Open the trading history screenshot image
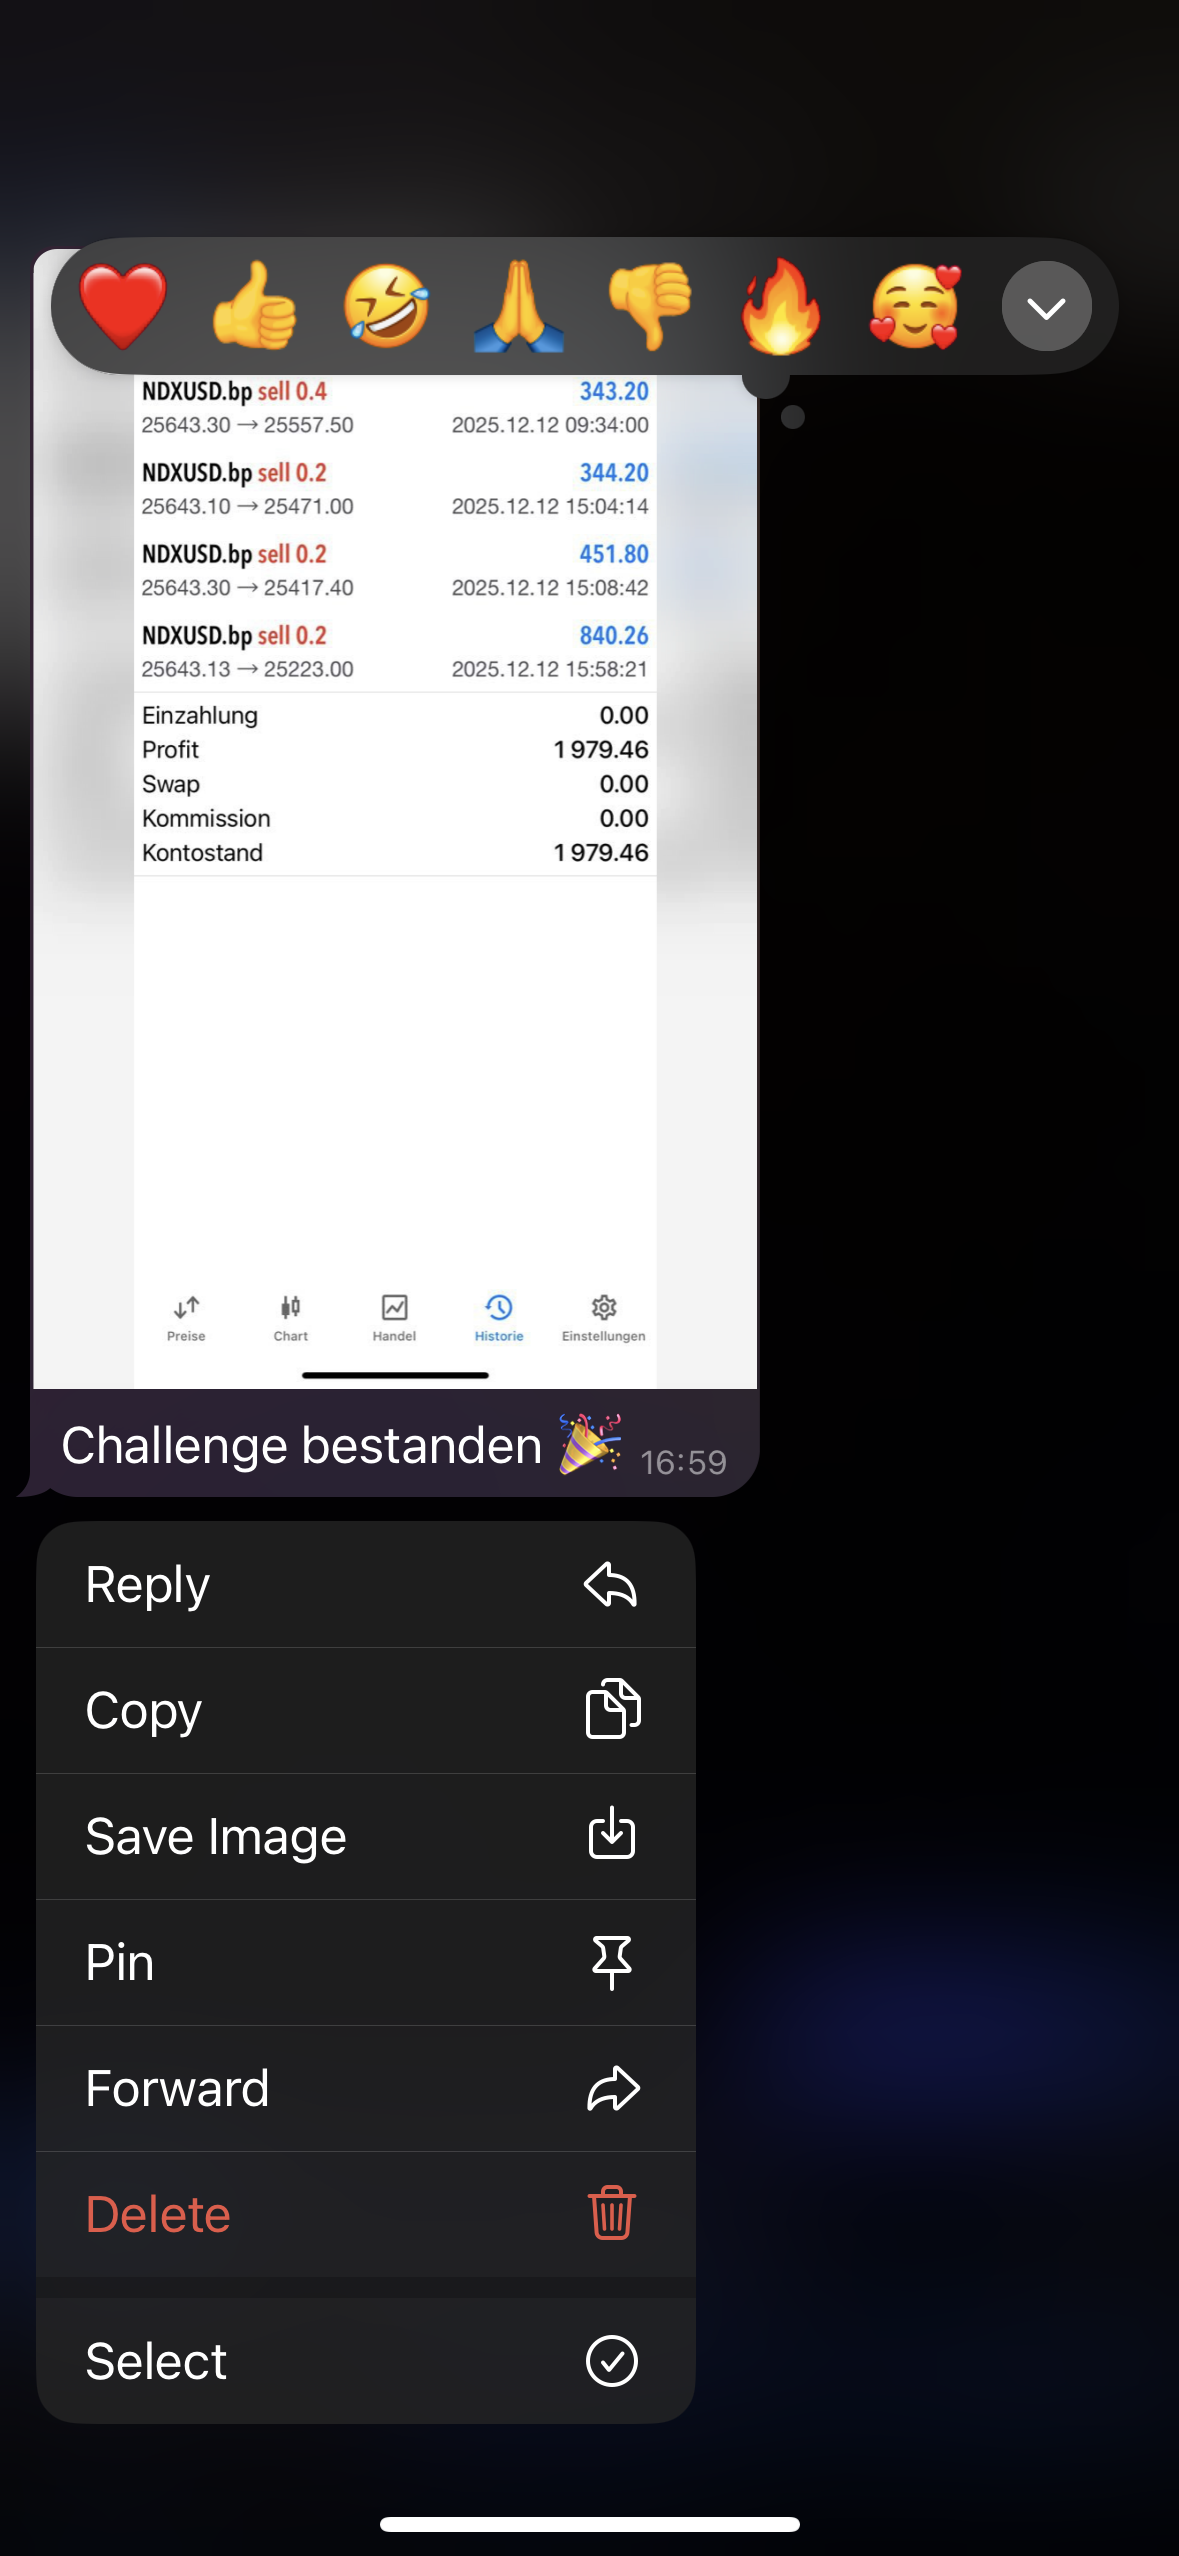 pos(395,880)
